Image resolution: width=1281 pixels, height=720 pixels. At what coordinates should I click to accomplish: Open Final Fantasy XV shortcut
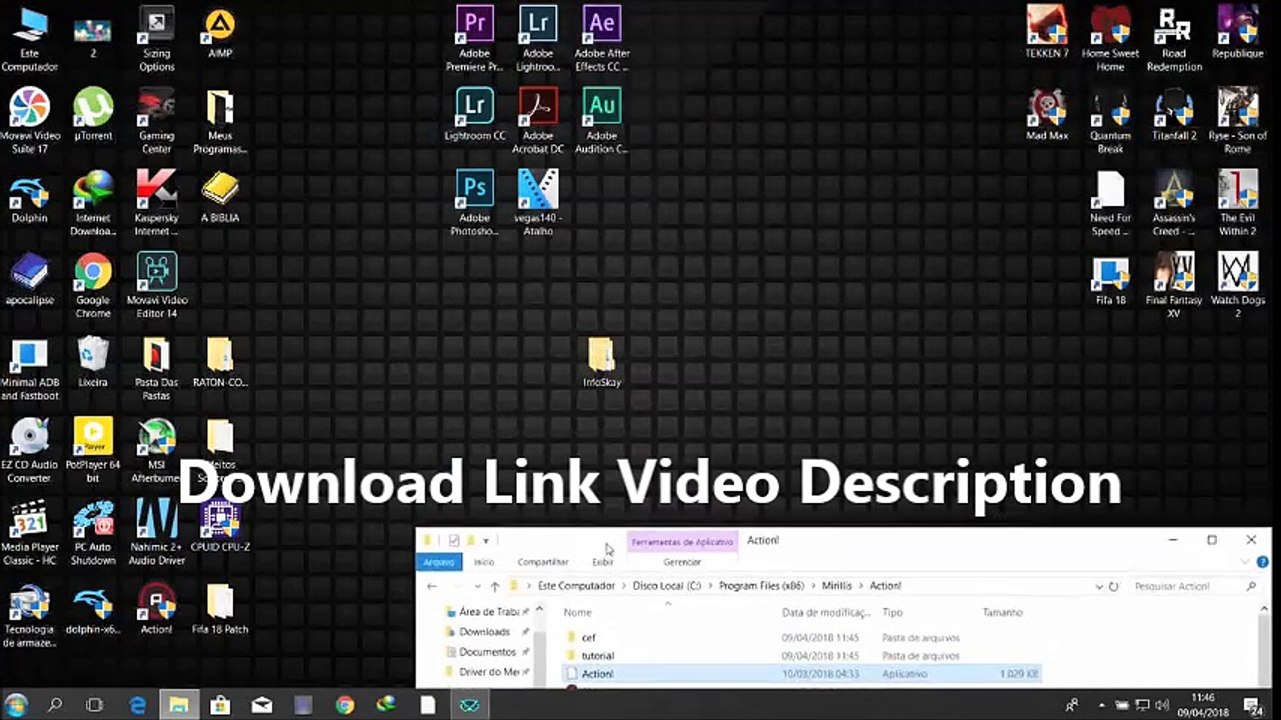click(x=1174, y=285)
